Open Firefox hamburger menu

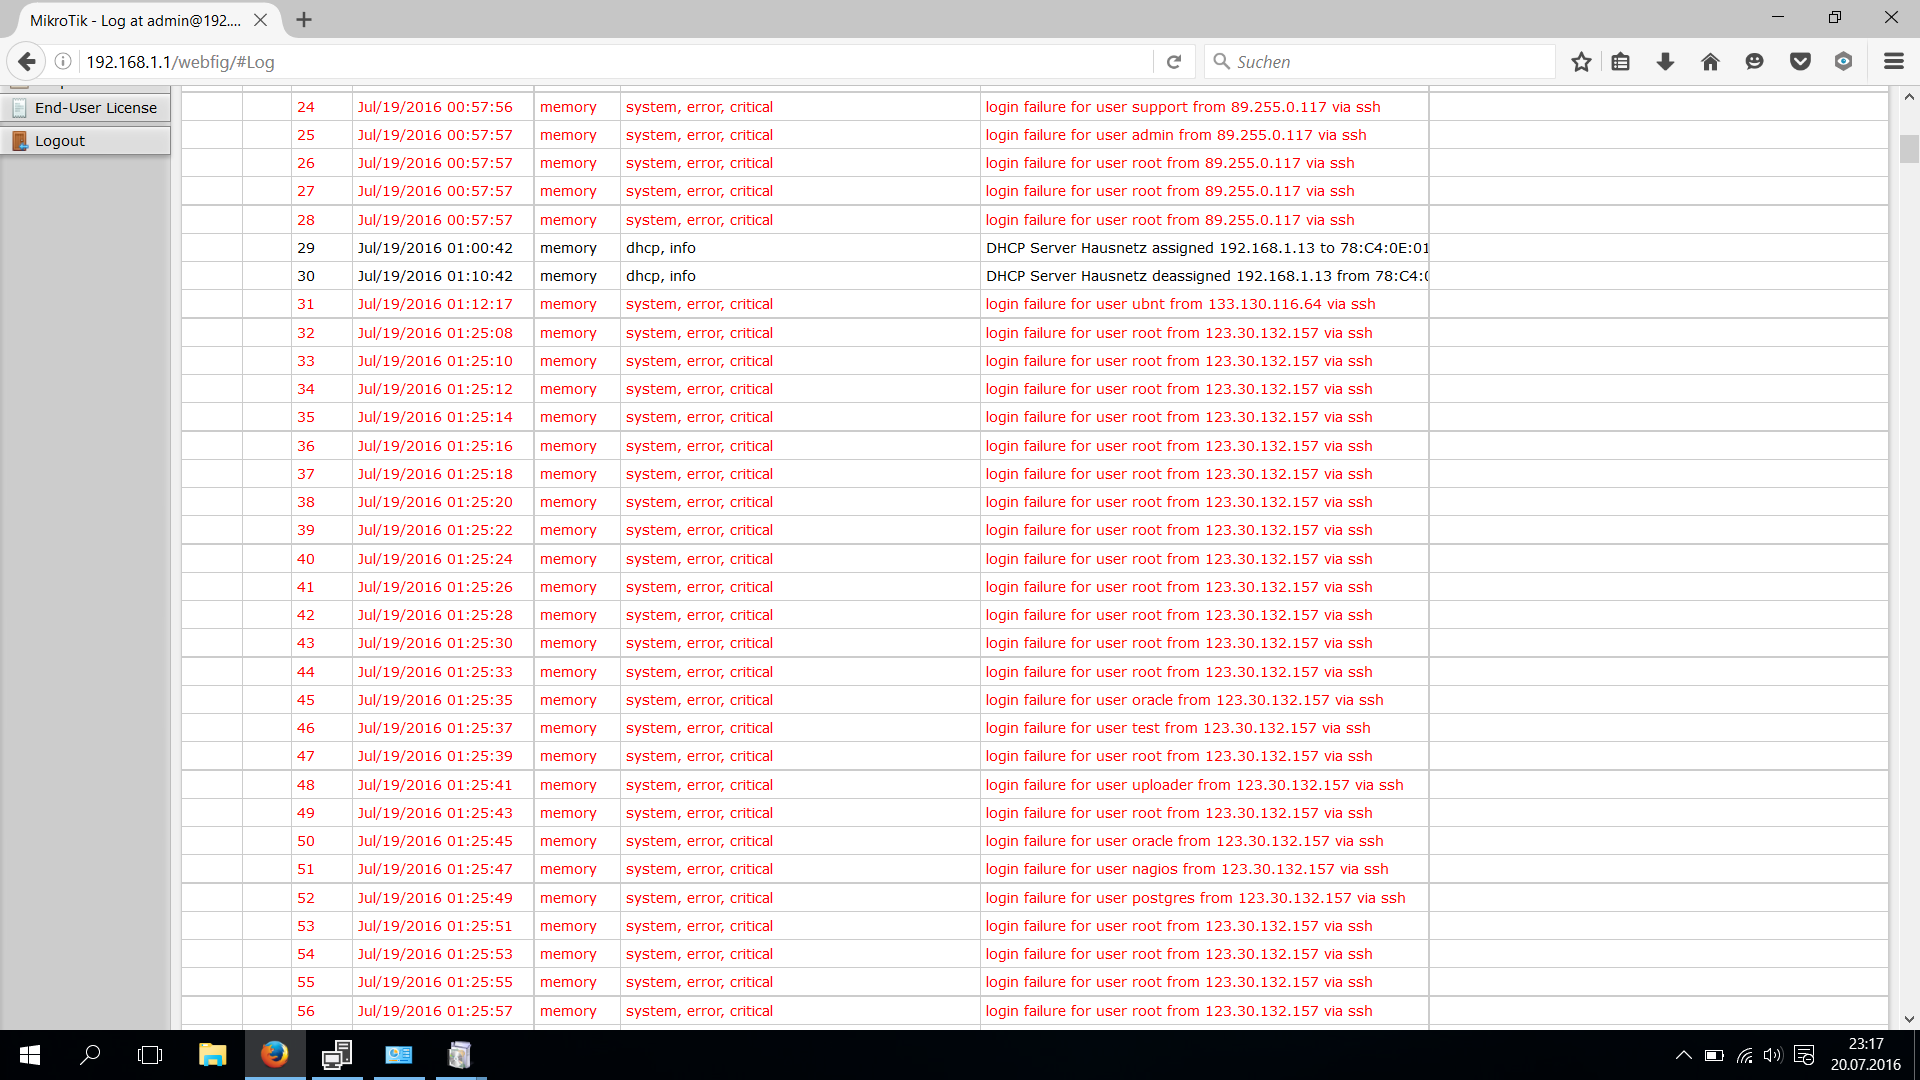(x=1893, y=62)
